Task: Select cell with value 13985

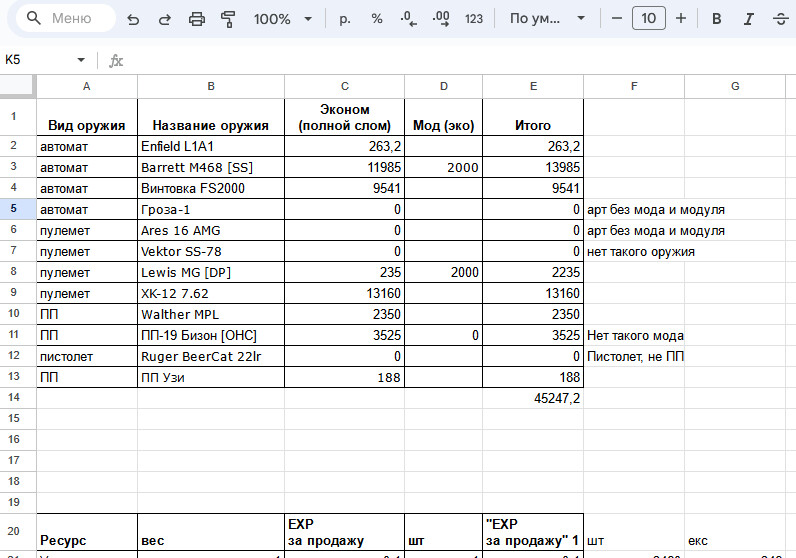Action: [x=533, y=167]
